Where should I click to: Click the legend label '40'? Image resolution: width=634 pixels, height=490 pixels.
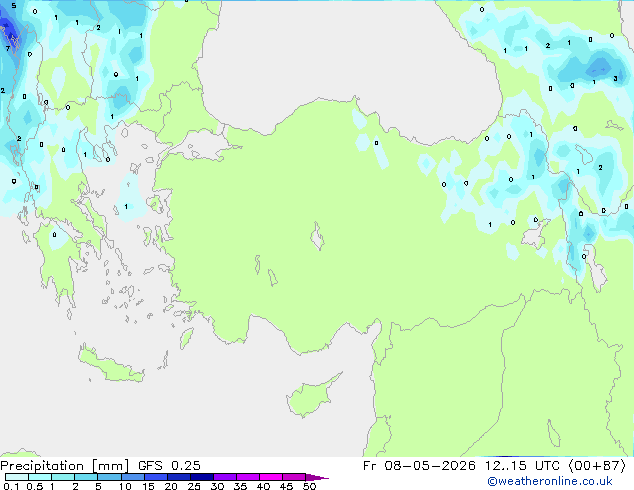(263, 486)
